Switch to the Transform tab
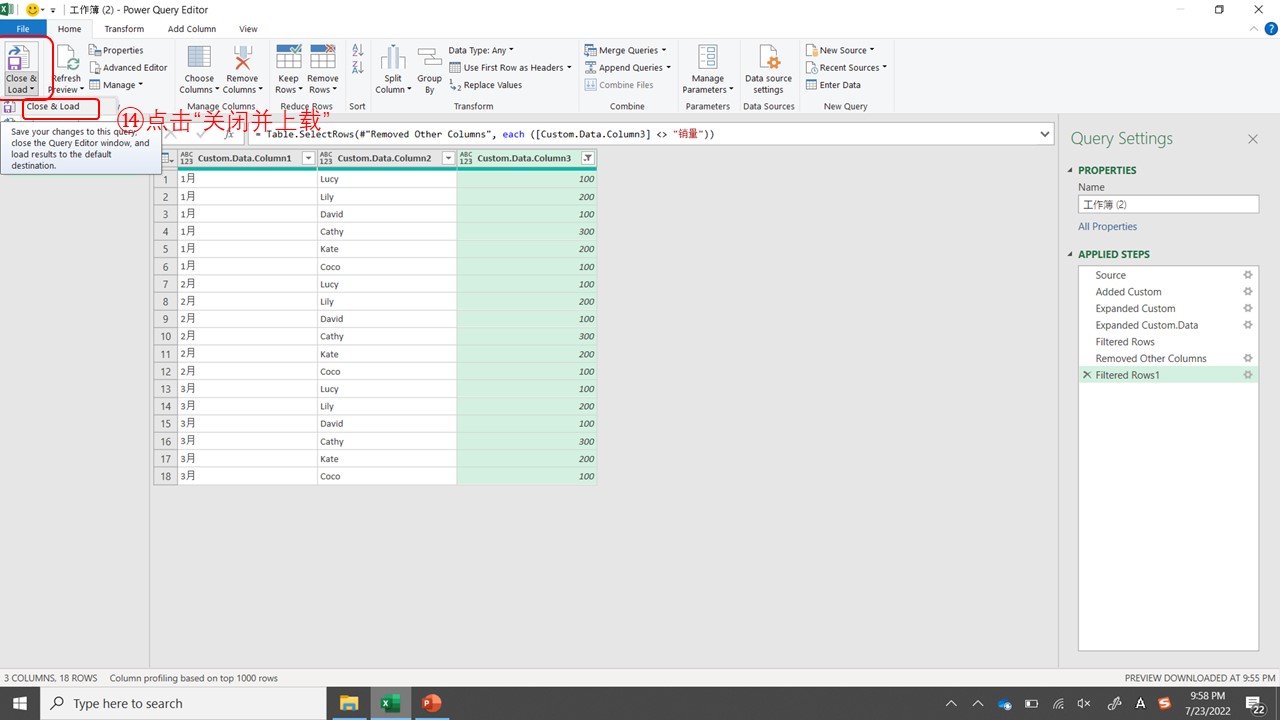 [x=124, y=29]
